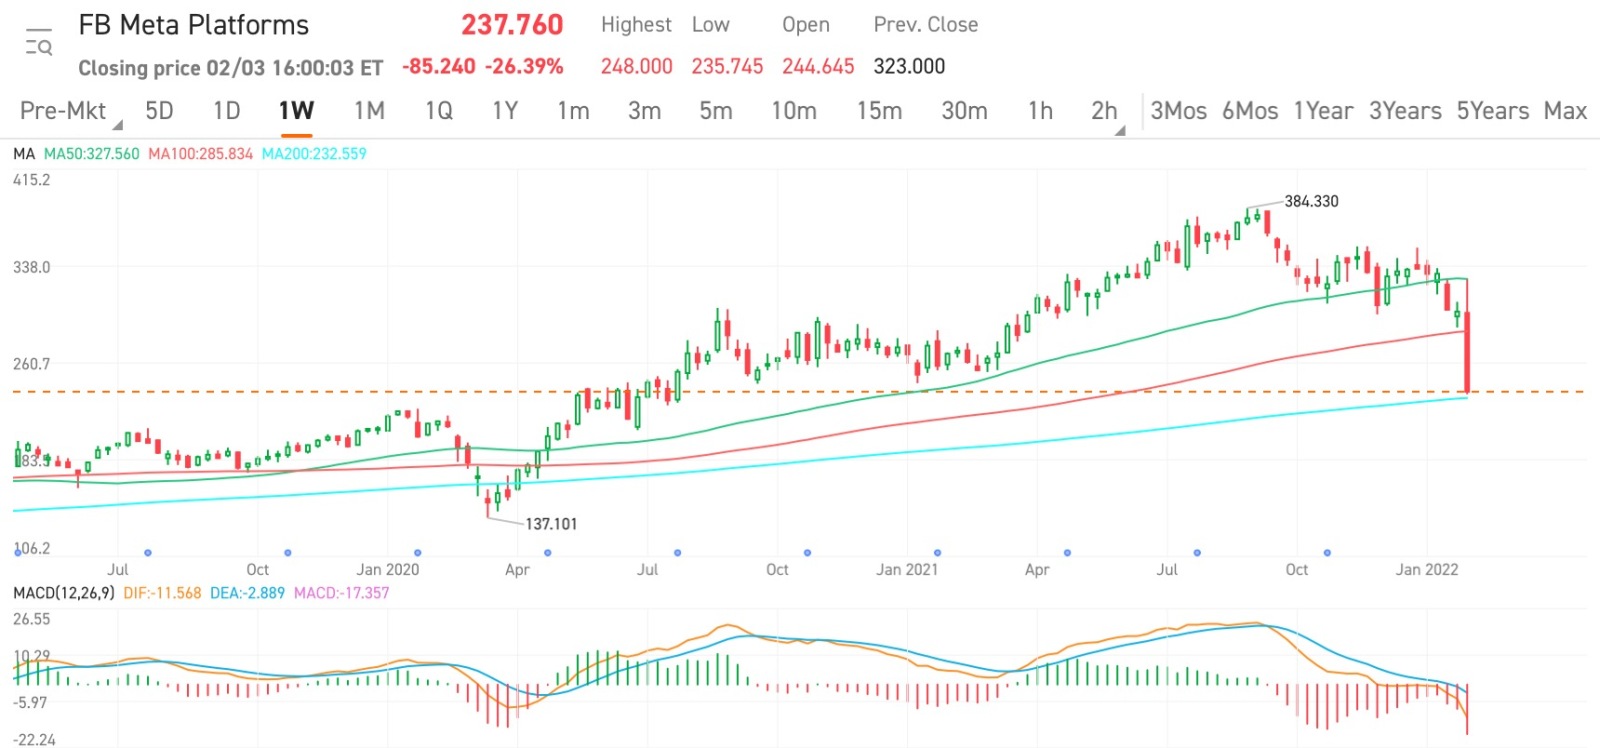The image size is (1600, 748).
Task: Select the 30m minute interval
Action: coord(964,111)
